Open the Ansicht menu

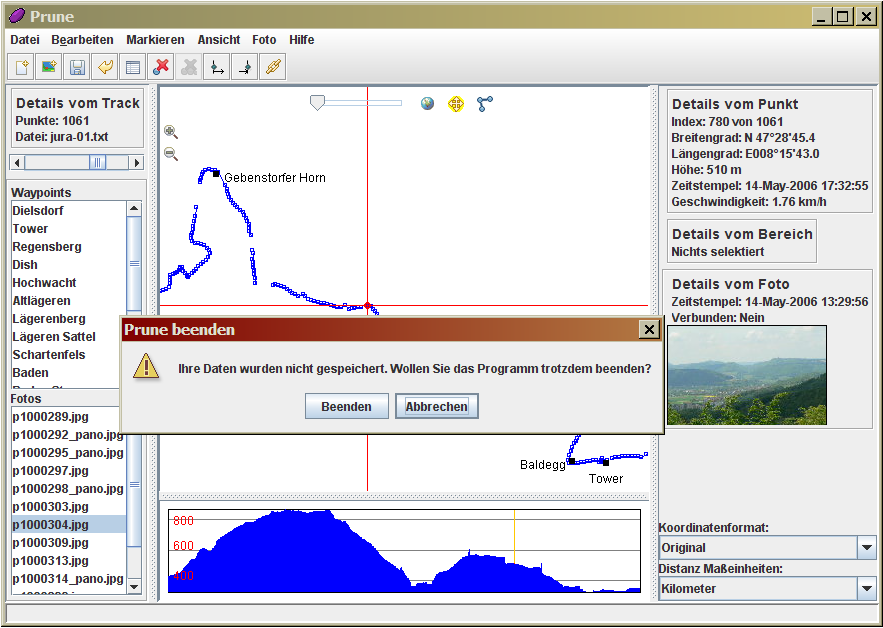point(219,40)
